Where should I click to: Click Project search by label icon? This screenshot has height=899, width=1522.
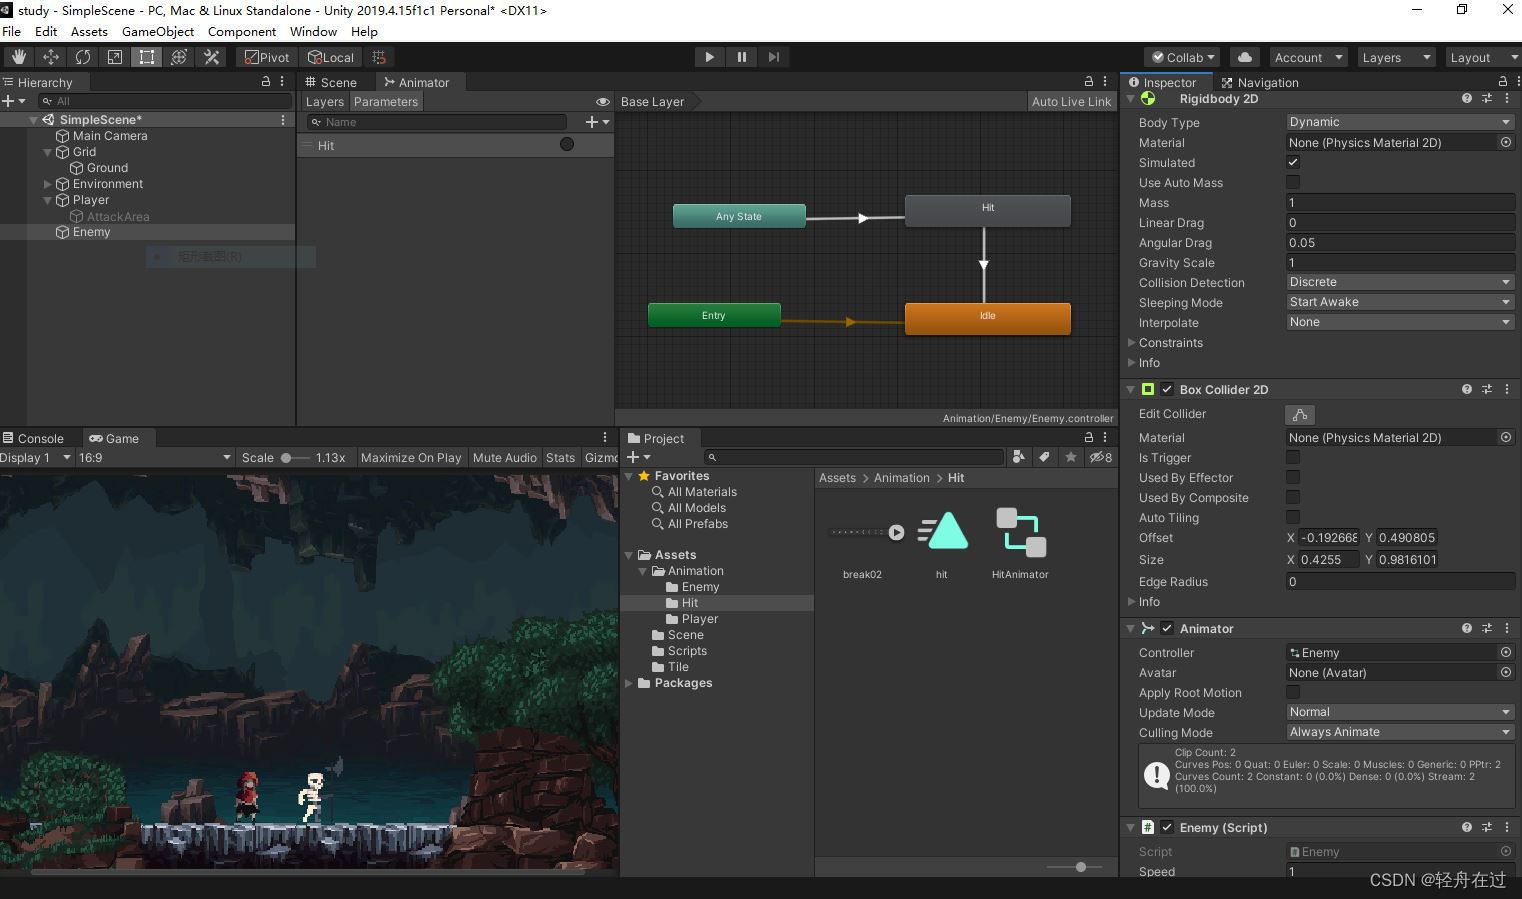1044,457
